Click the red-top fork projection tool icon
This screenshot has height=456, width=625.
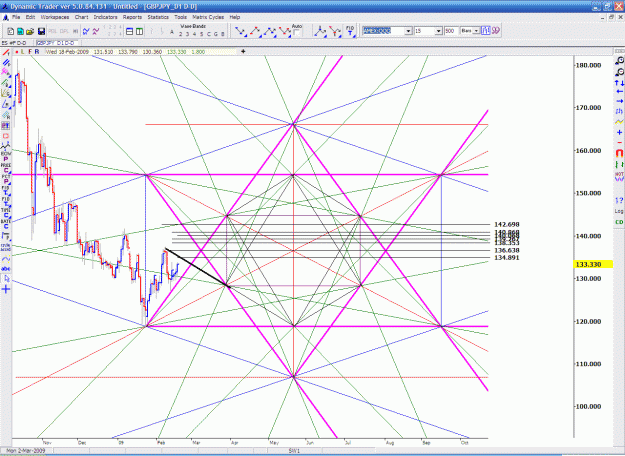335,31
